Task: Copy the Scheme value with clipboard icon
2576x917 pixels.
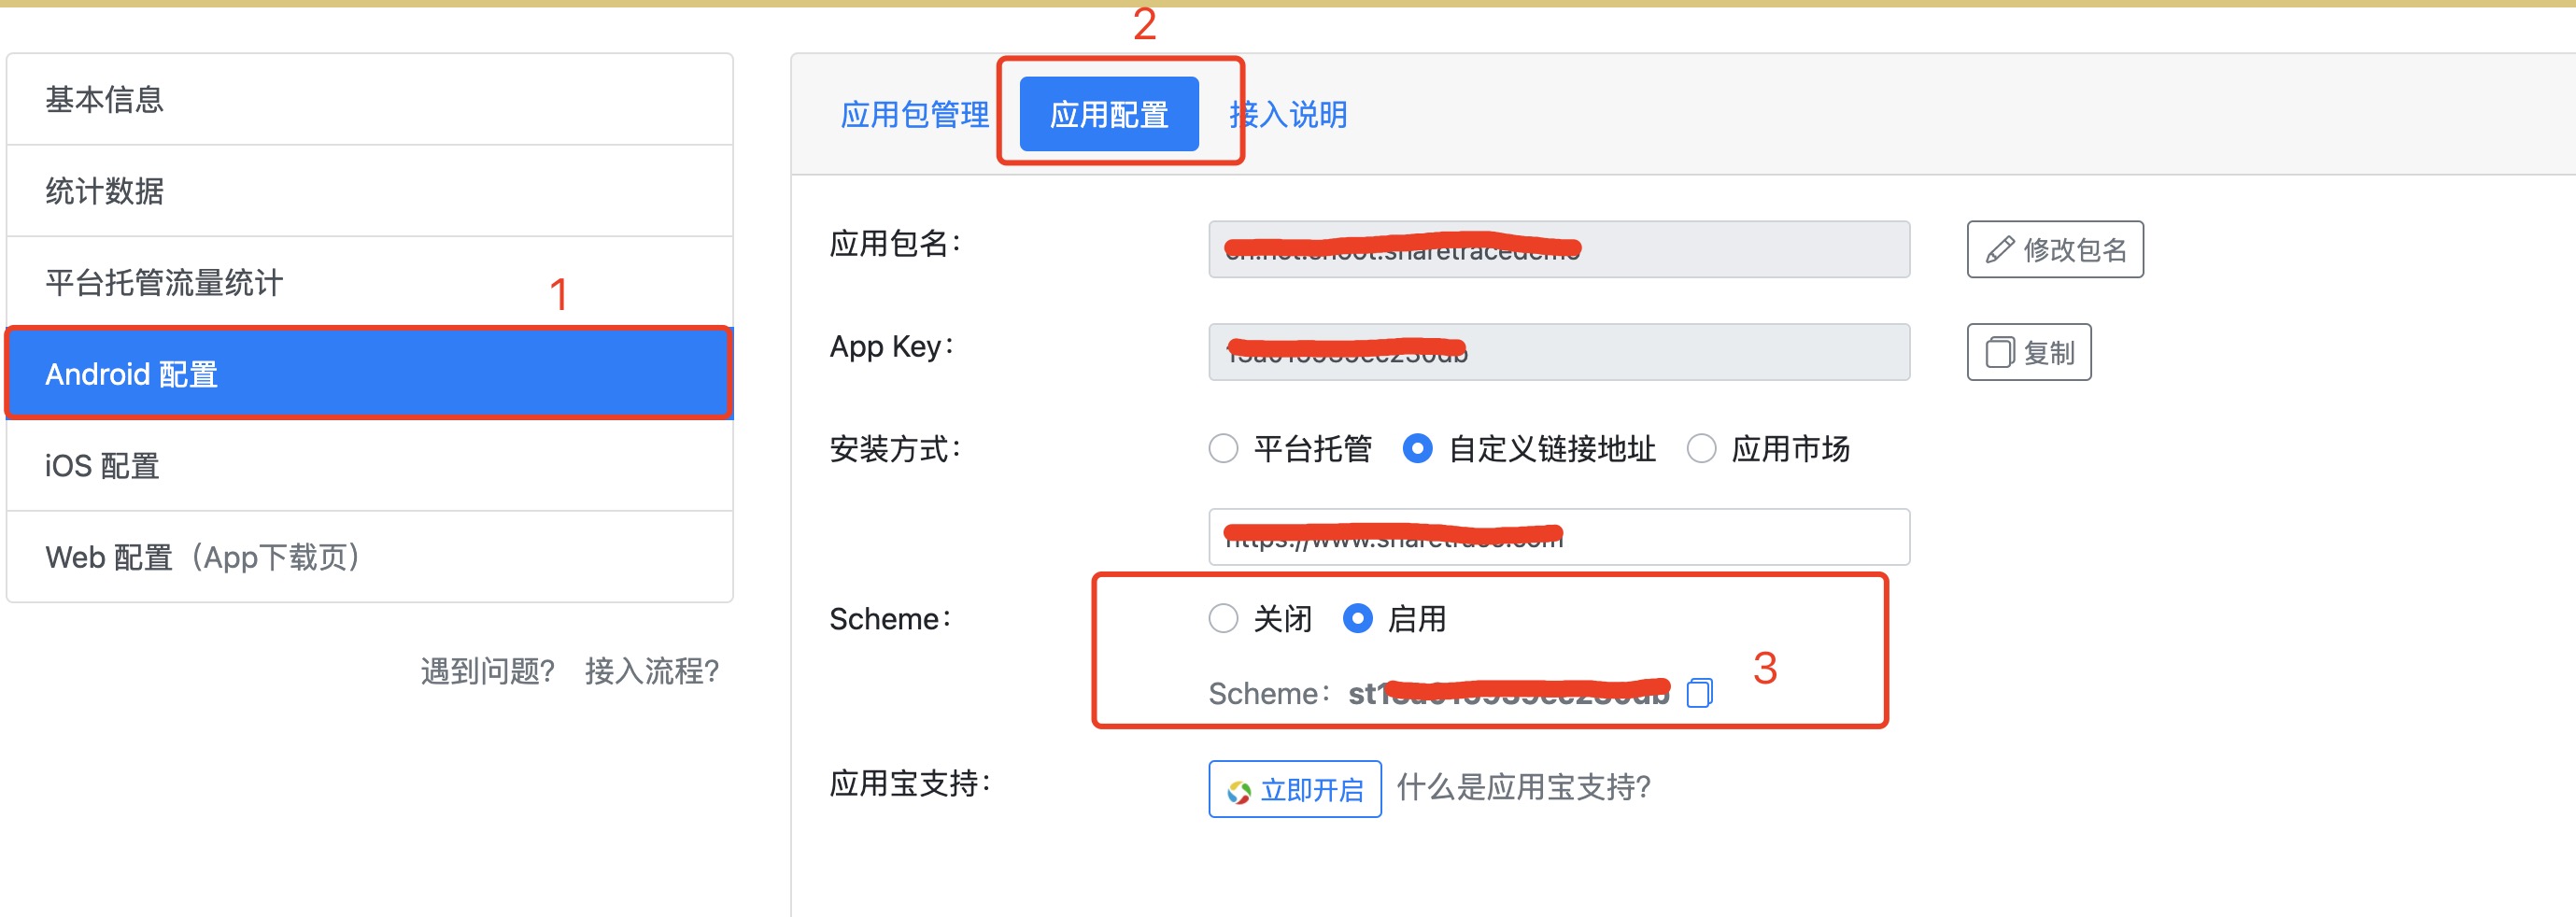Action: [x=1699, y=692]
